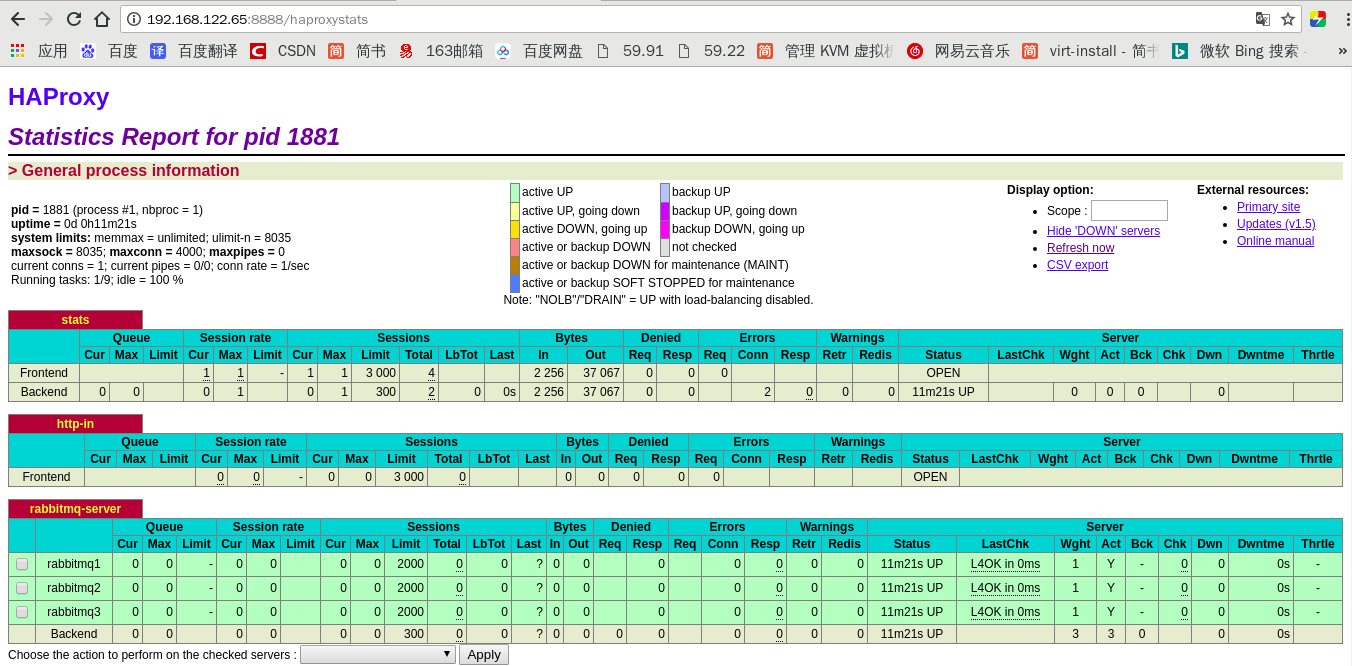Check the rabbitmq1 server checkbox

pyautogui.click(x=22, y=564)
